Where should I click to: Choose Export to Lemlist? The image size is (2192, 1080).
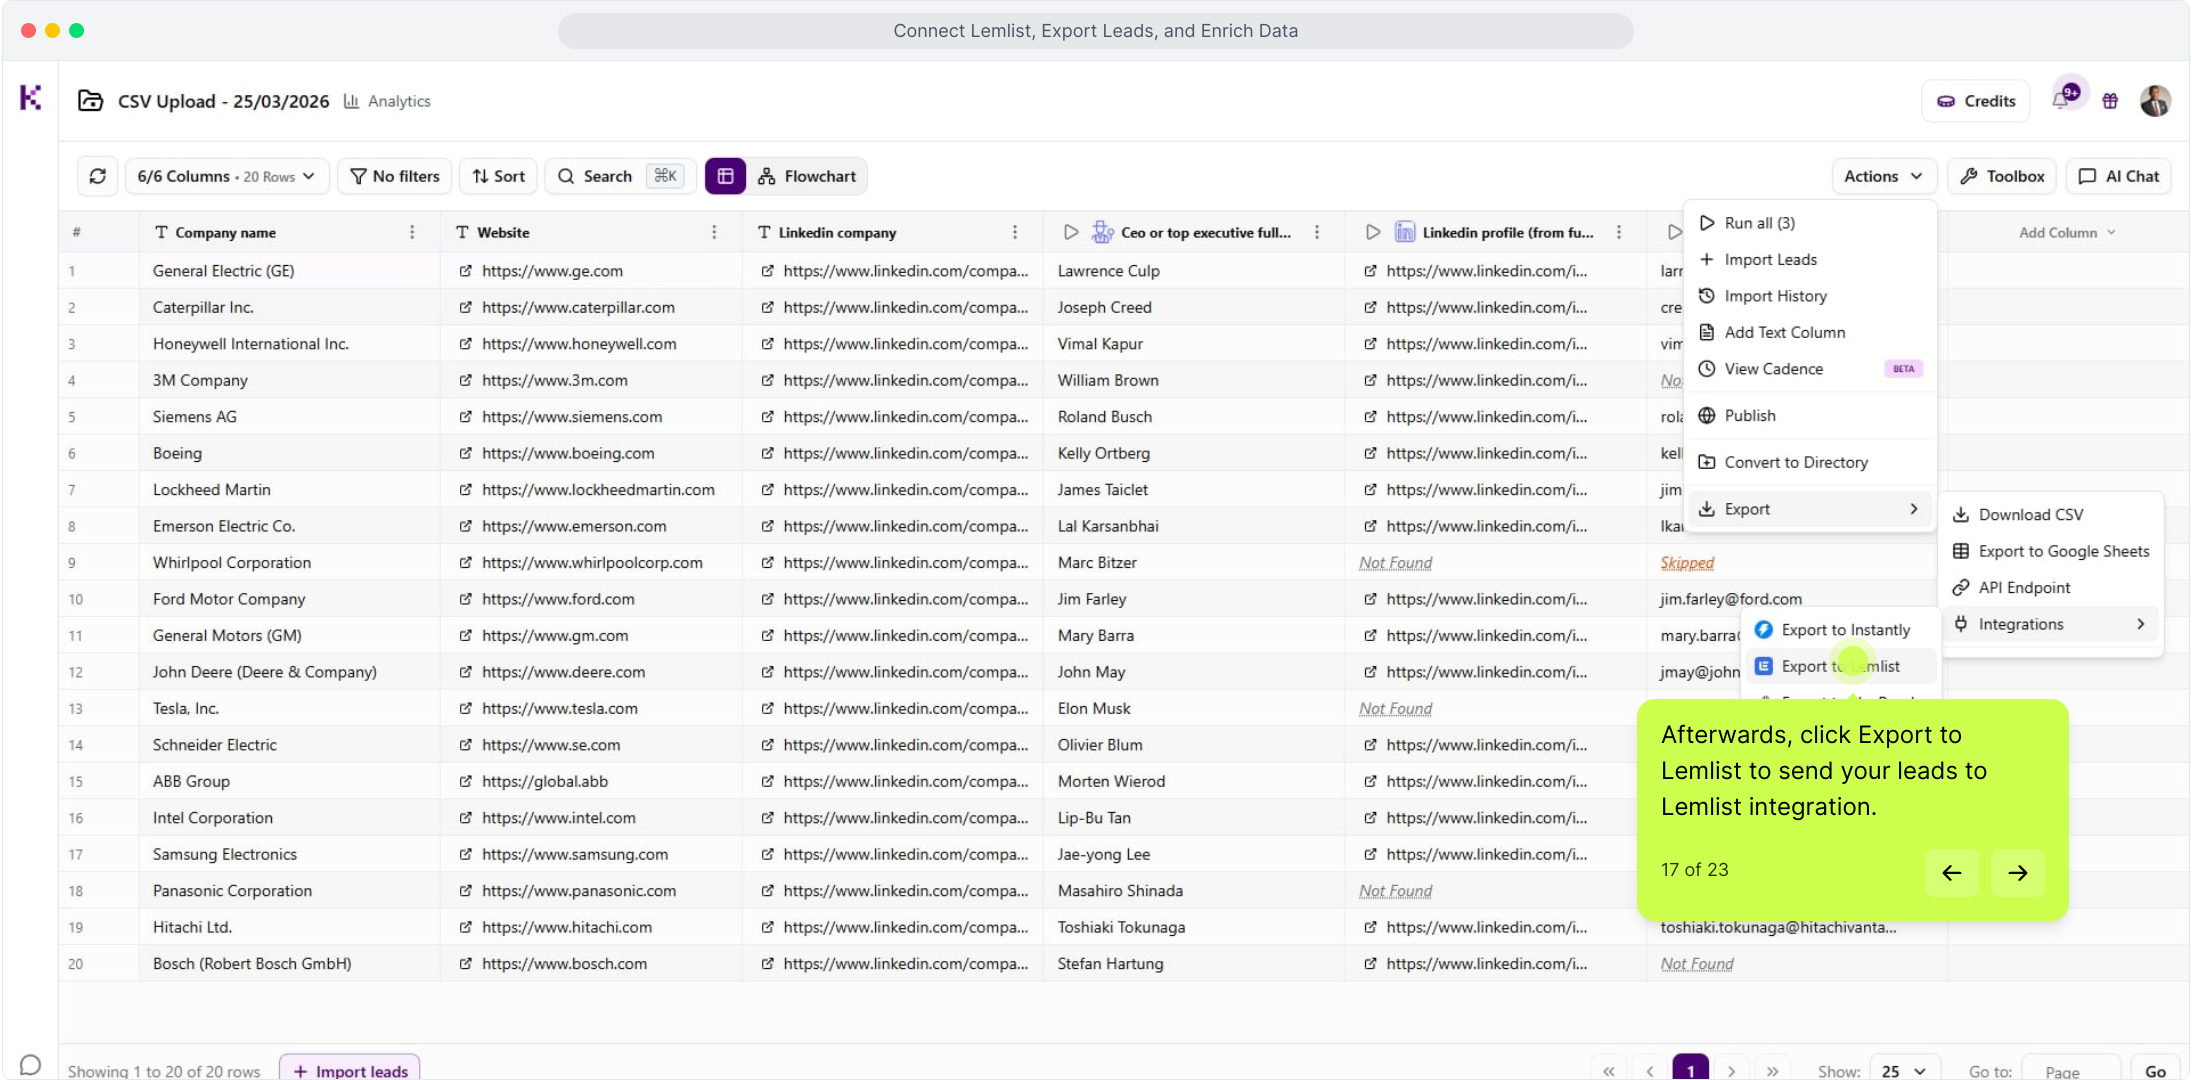coord(1841,666)
